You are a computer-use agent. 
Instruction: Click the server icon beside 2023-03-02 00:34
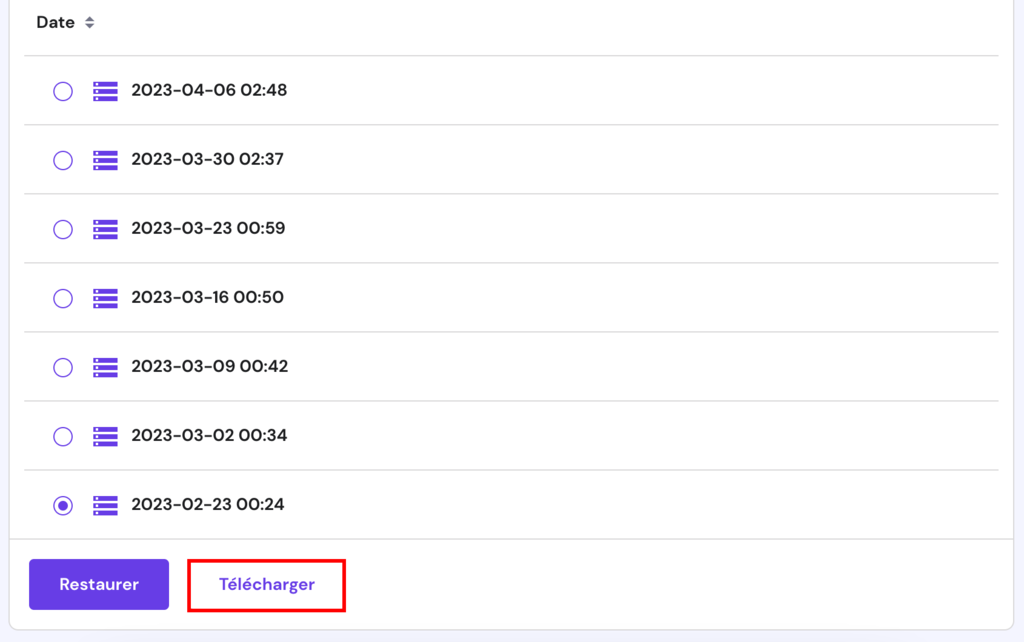click(x=105, y=436)
